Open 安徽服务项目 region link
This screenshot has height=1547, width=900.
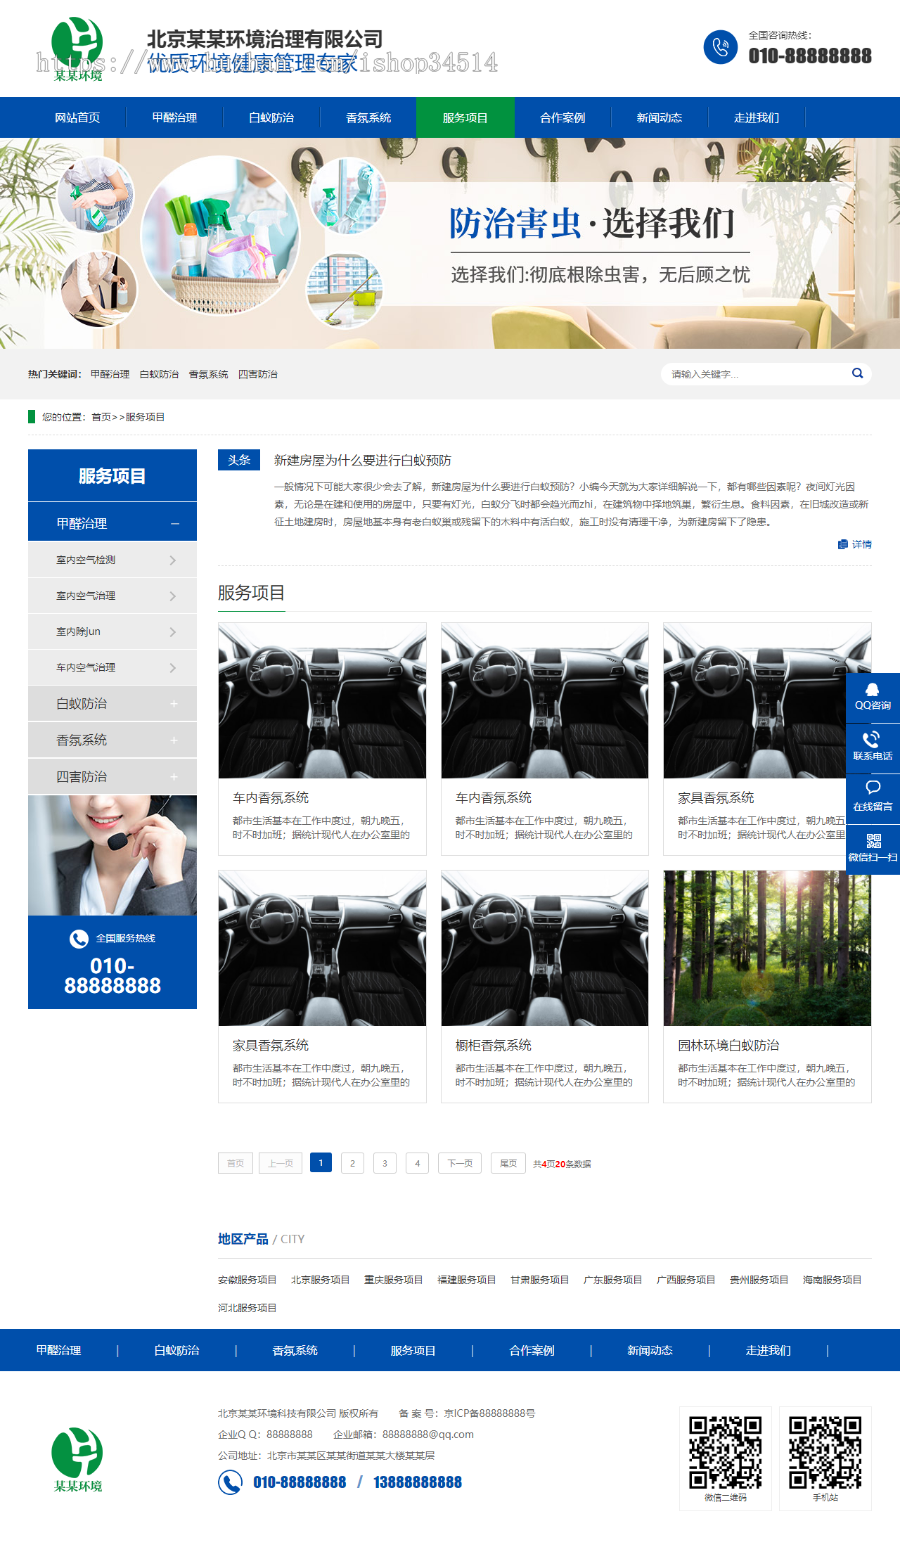[x=247, y=1280]
